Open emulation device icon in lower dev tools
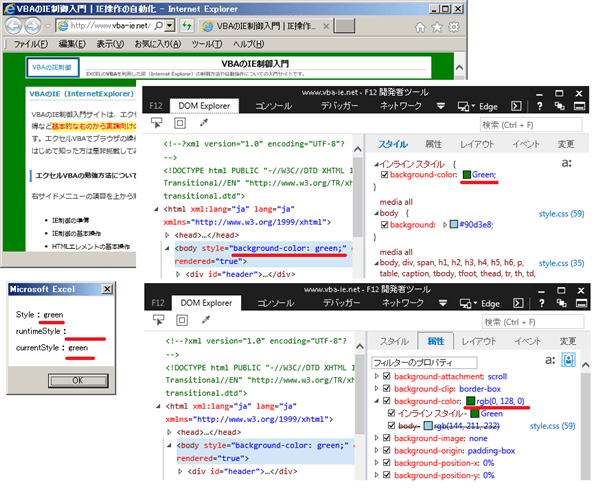This screenshot has height=489, width=600. click(x=466, y=303)
